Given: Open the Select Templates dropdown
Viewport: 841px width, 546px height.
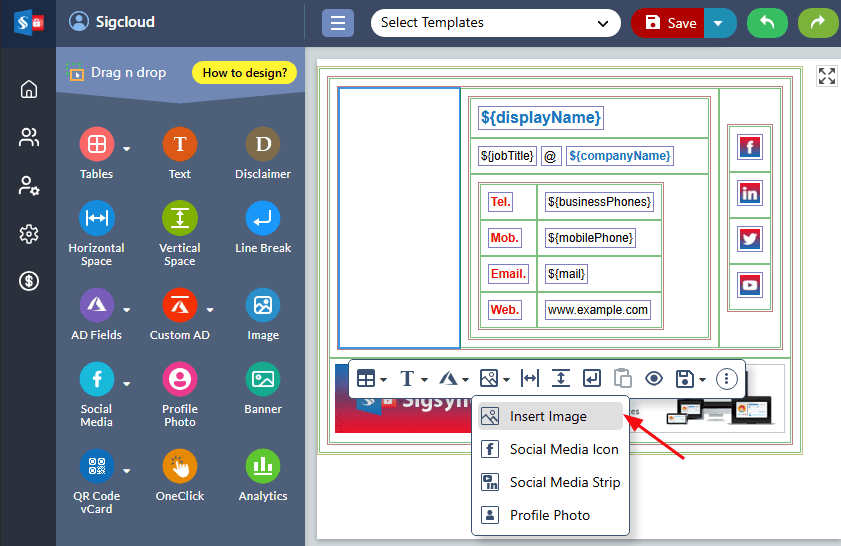Looking at the screenshot, I should pyautogui.click(x=495, y=23).
